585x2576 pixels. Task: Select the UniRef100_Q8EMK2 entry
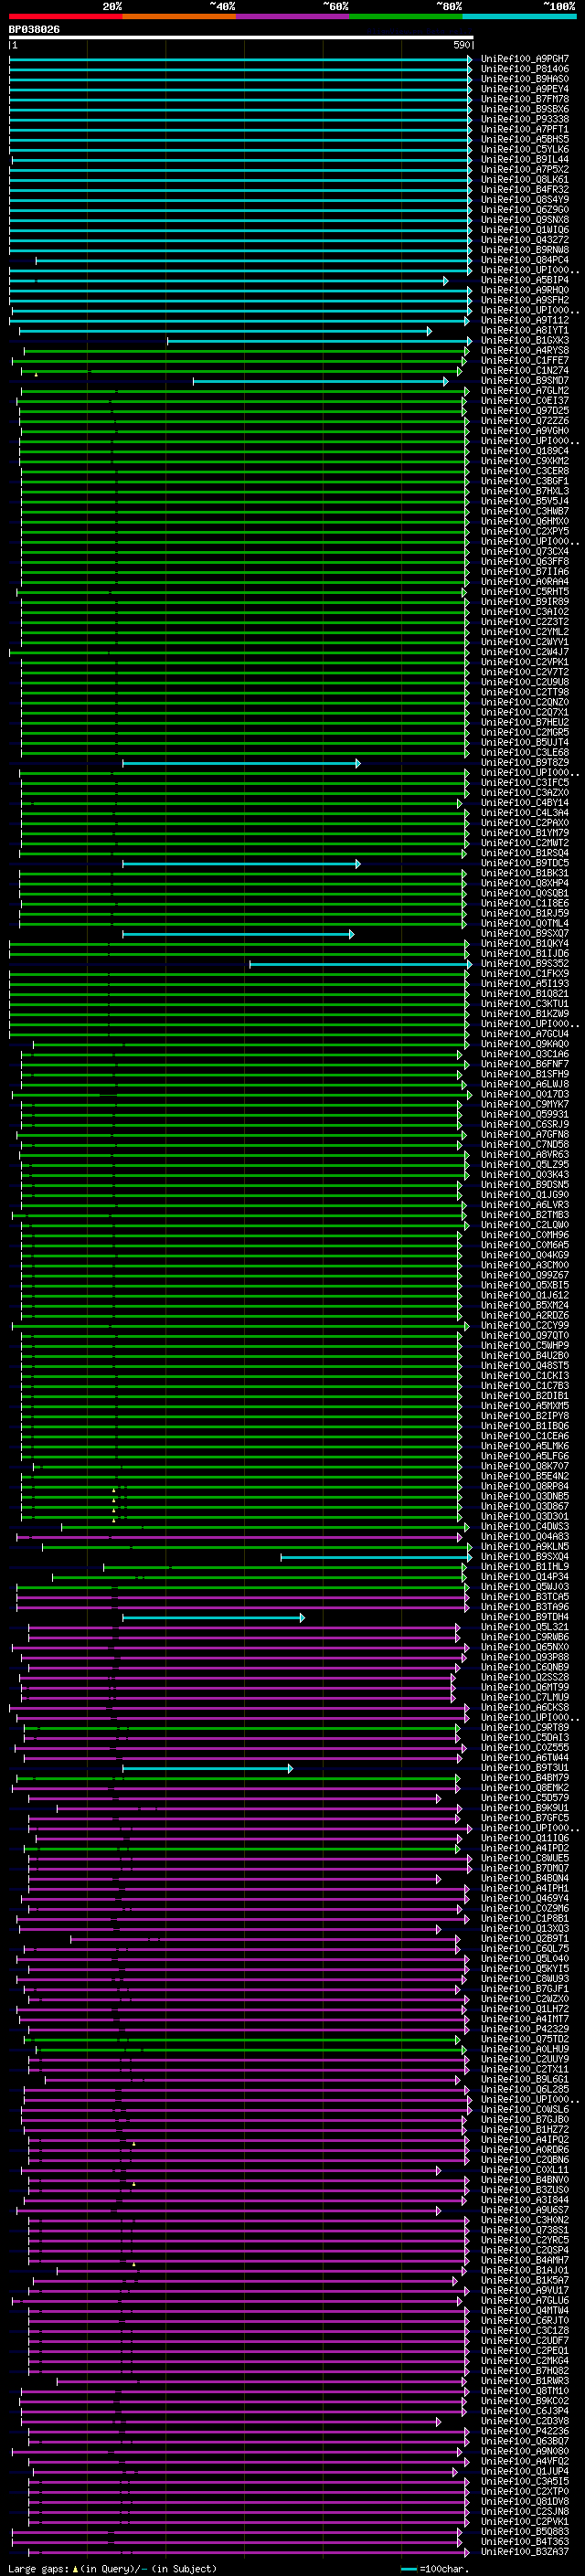[524, 1788]
